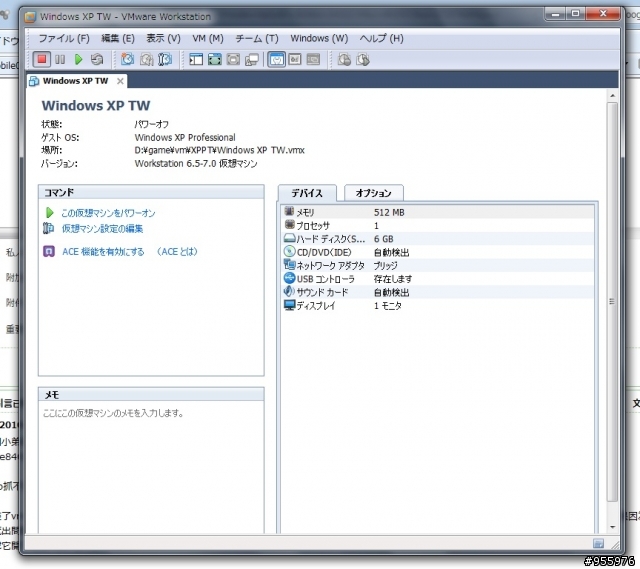
Task: Click the Reset toolbar icon
Action: [x=97, y=60]
